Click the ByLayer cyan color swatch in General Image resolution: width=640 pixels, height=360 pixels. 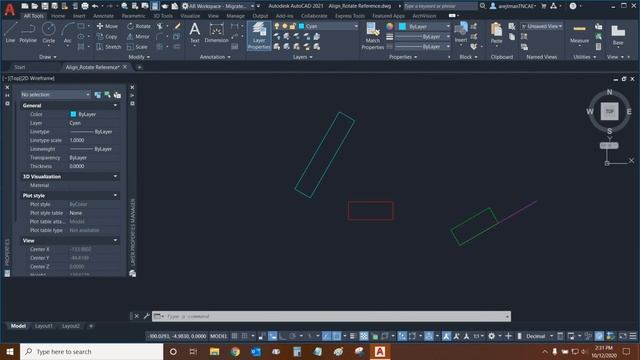click(x=73, y=114)
